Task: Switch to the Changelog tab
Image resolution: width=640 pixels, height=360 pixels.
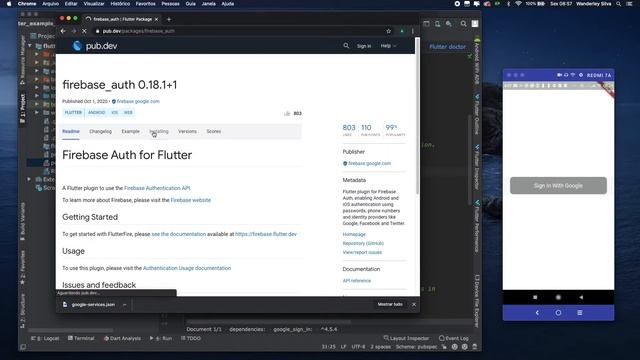Action: click(100, 131)
